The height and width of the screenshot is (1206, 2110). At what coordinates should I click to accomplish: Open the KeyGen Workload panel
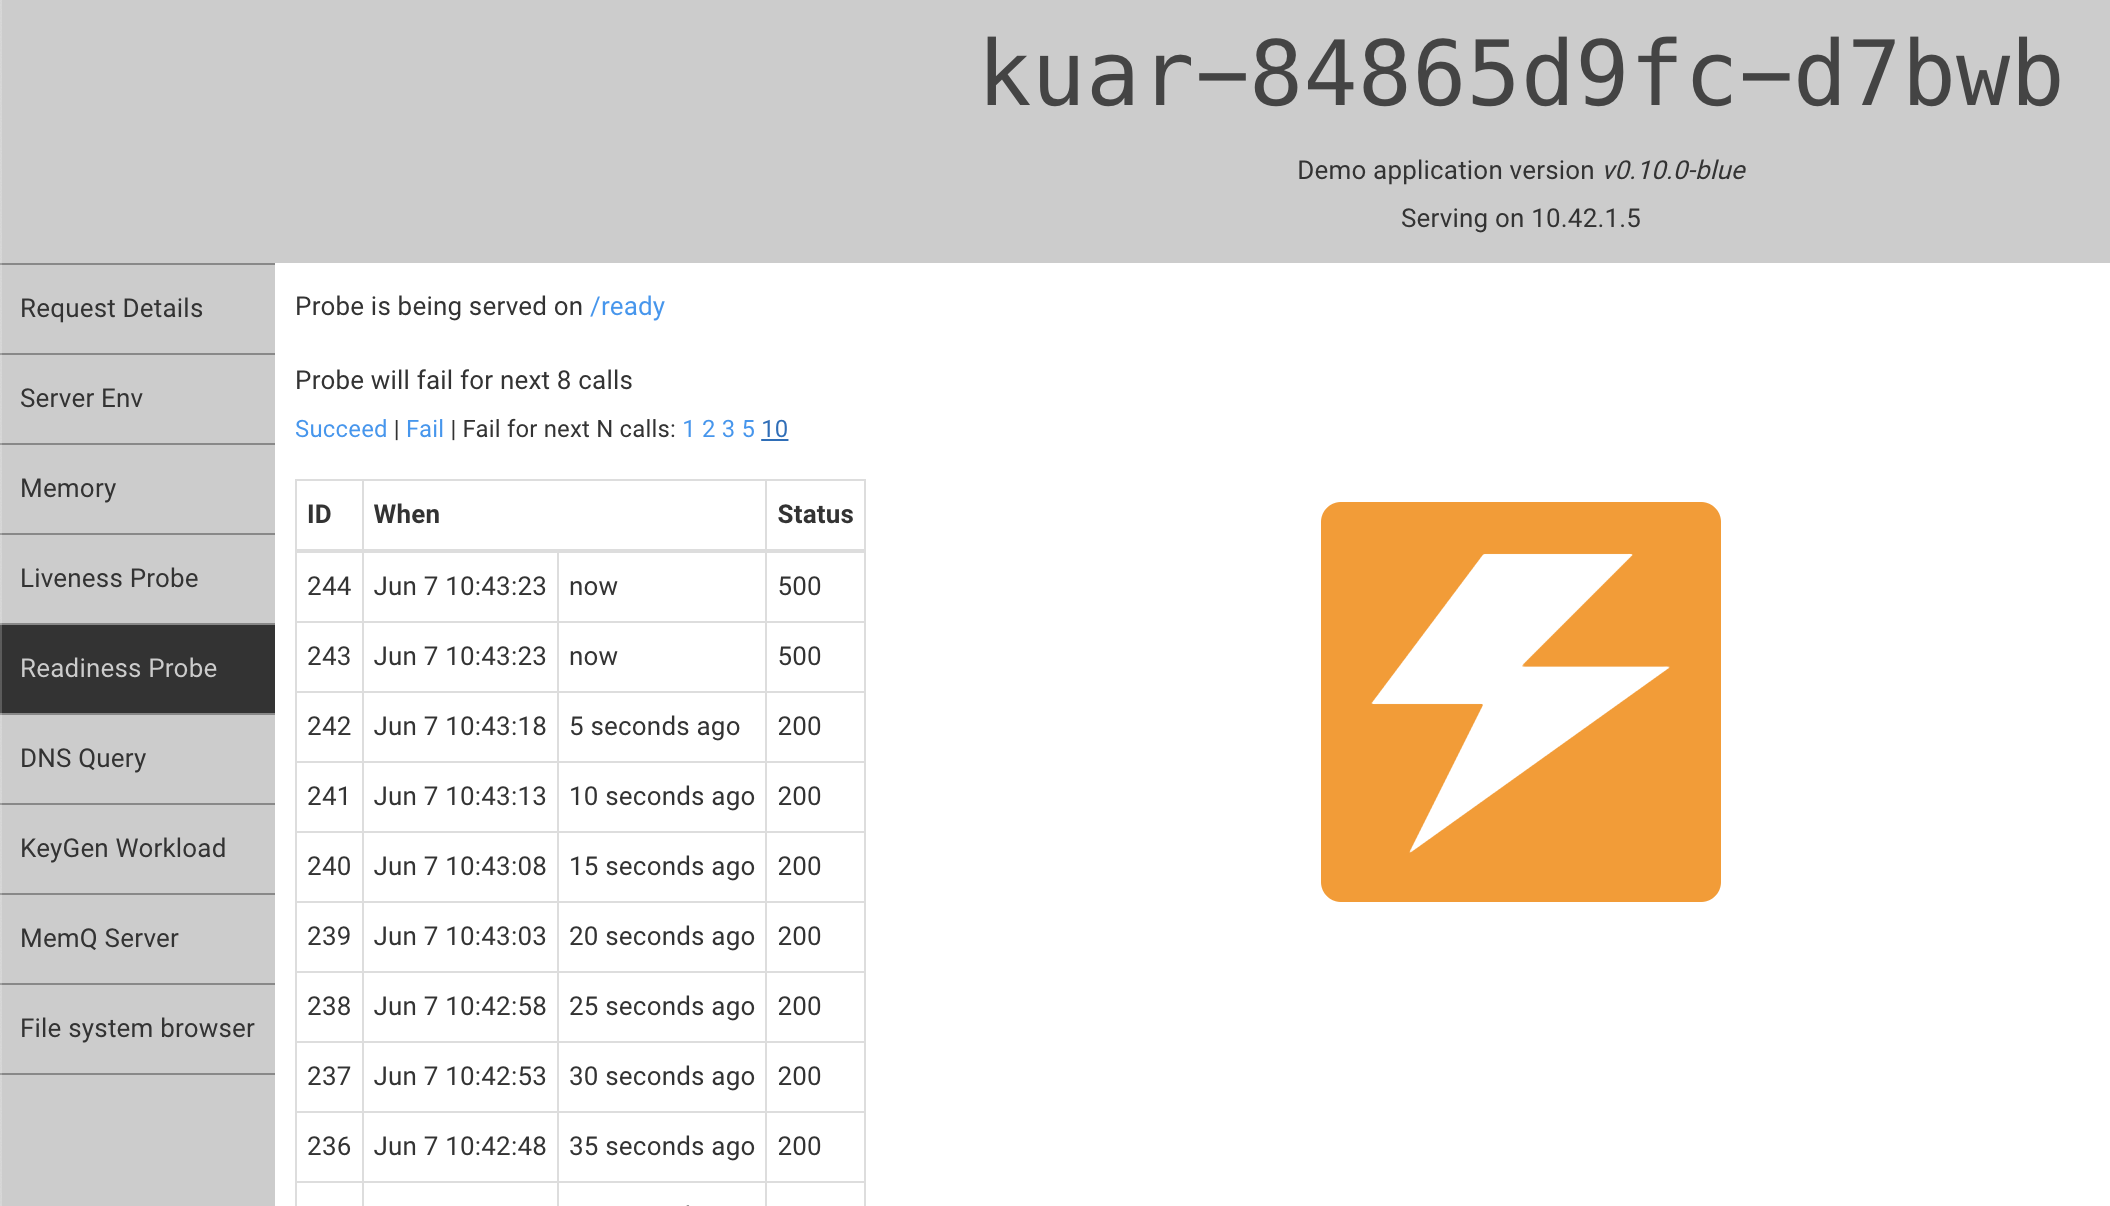[x=122, y=848]
